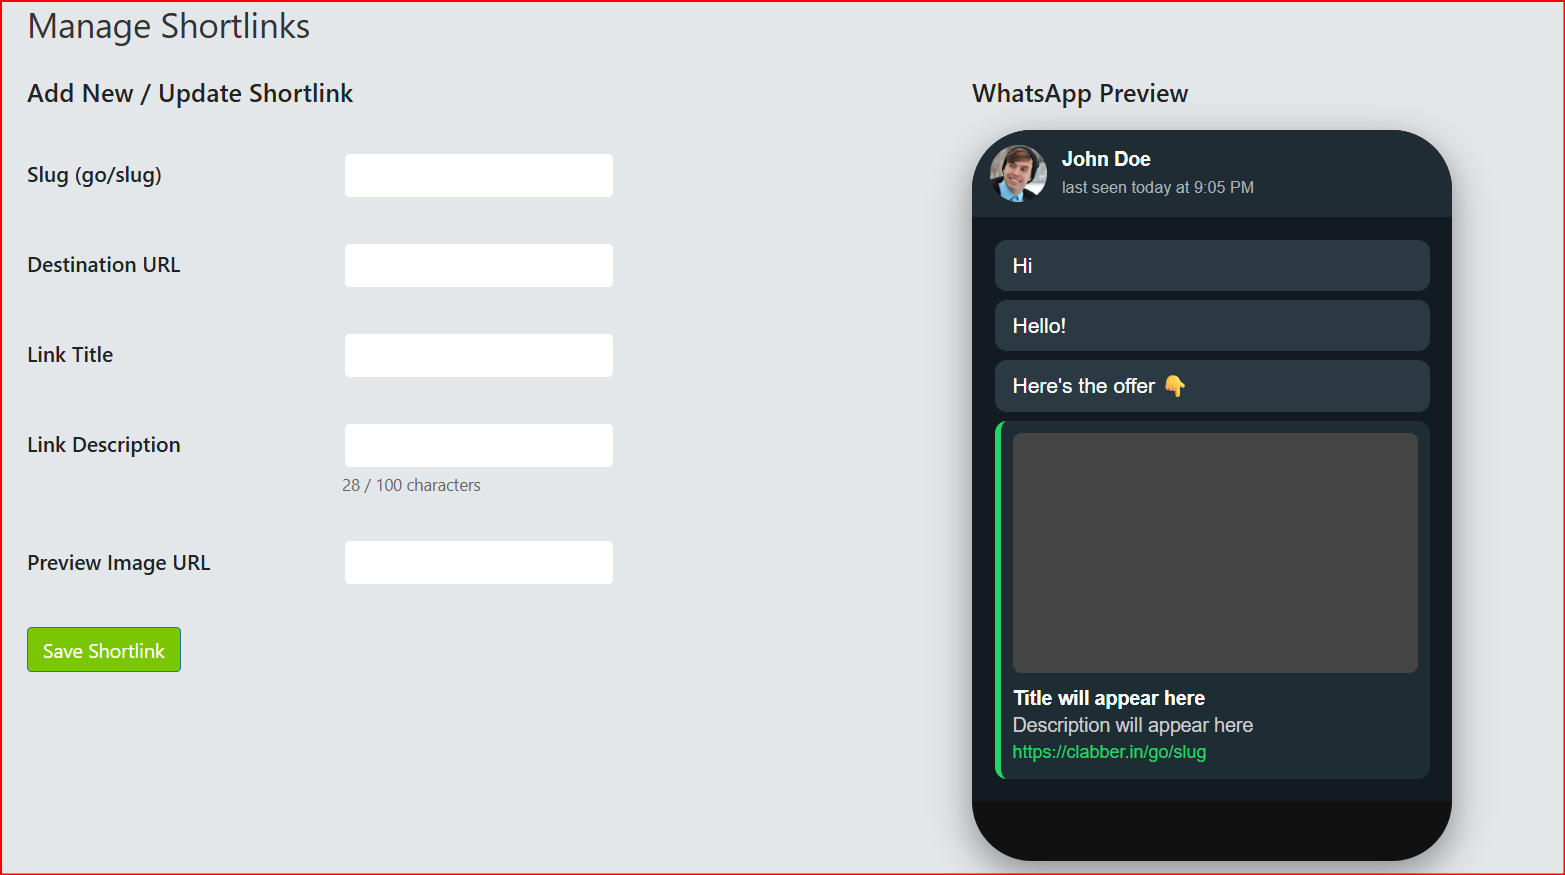Click the '28 / 100 characters' counter

pyautogui.click(x=411, y=485)
